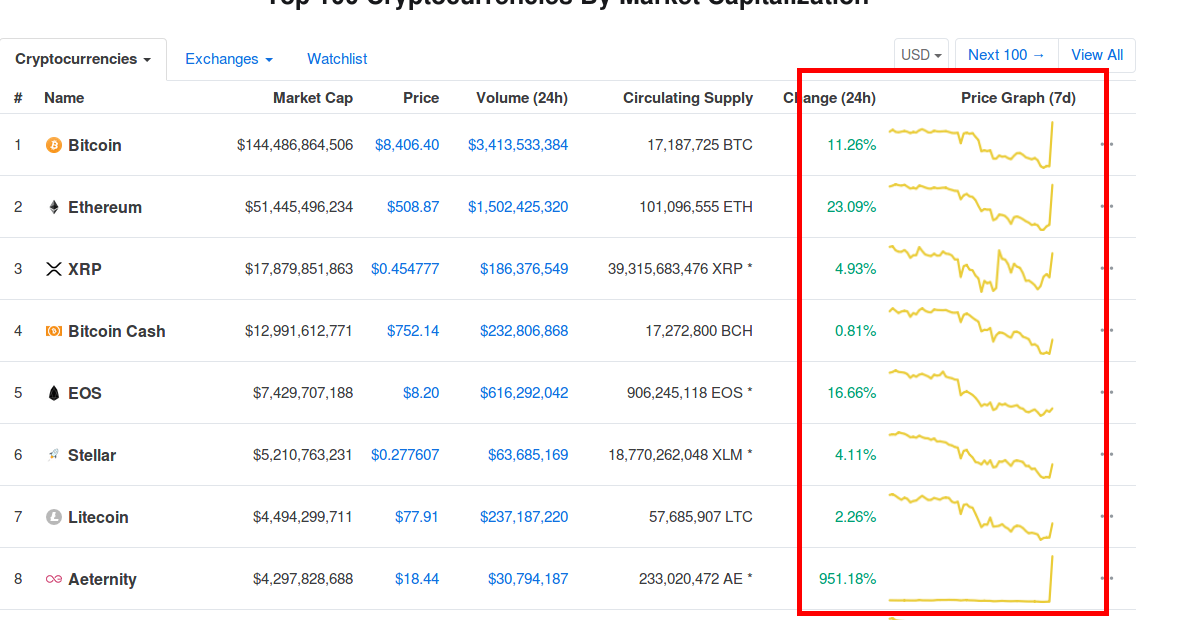
Task: Click Bitcoin's price $8,406.40
Action: tap(407, 145)
